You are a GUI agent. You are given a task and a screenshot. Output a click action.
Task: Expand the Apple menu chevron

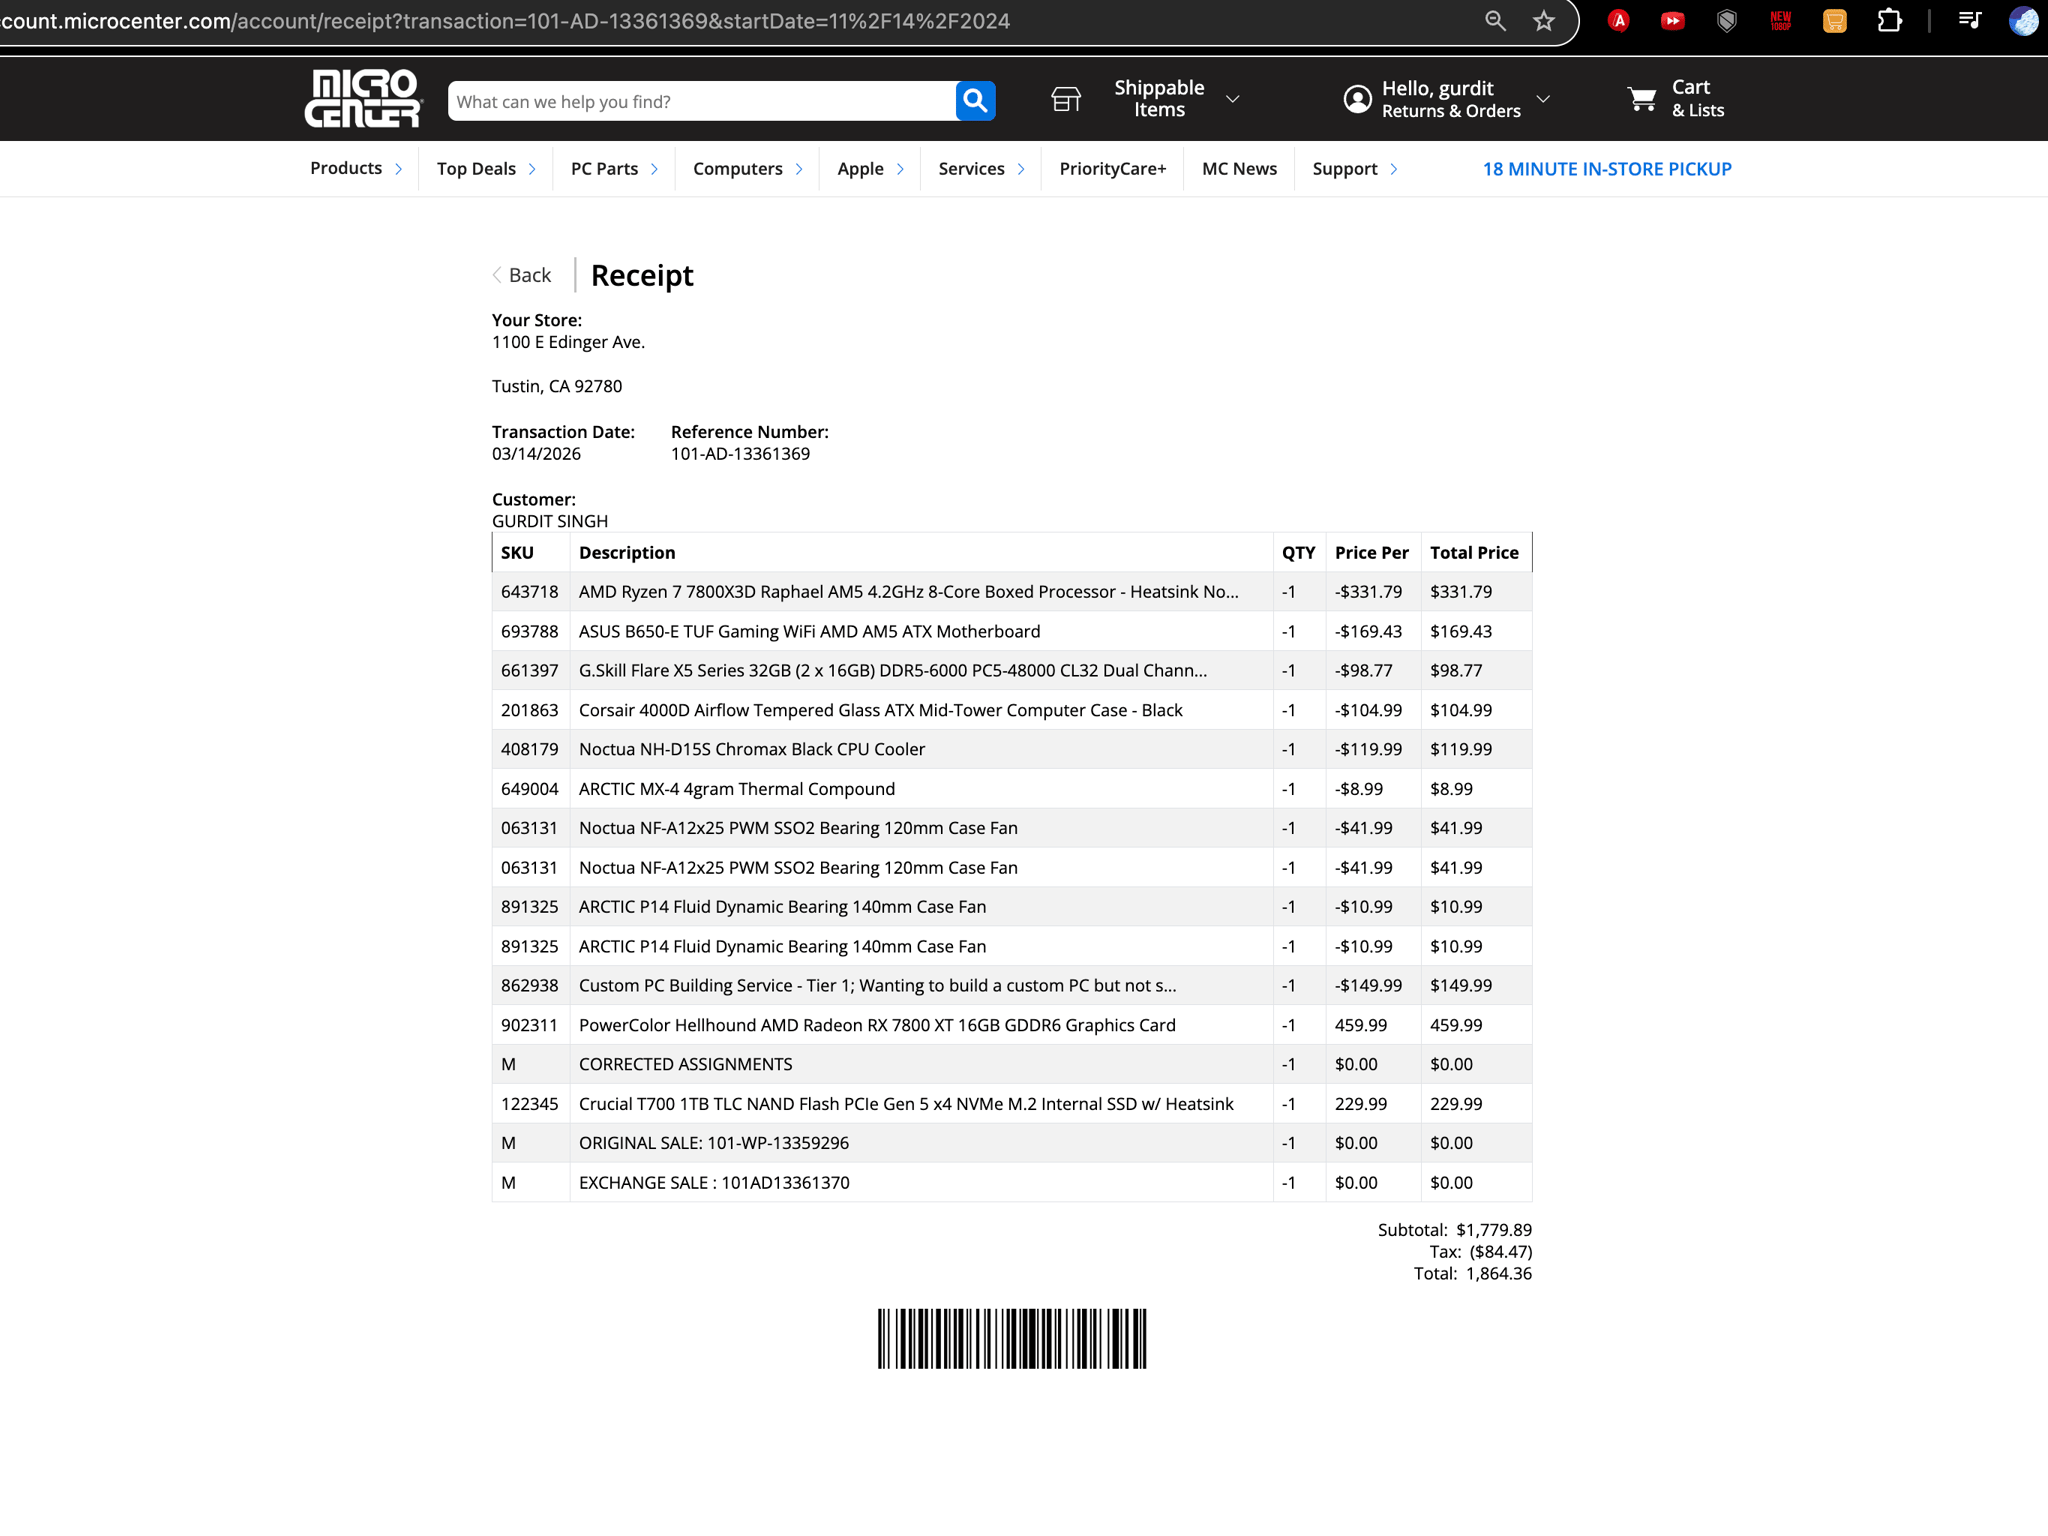(900, 169)
